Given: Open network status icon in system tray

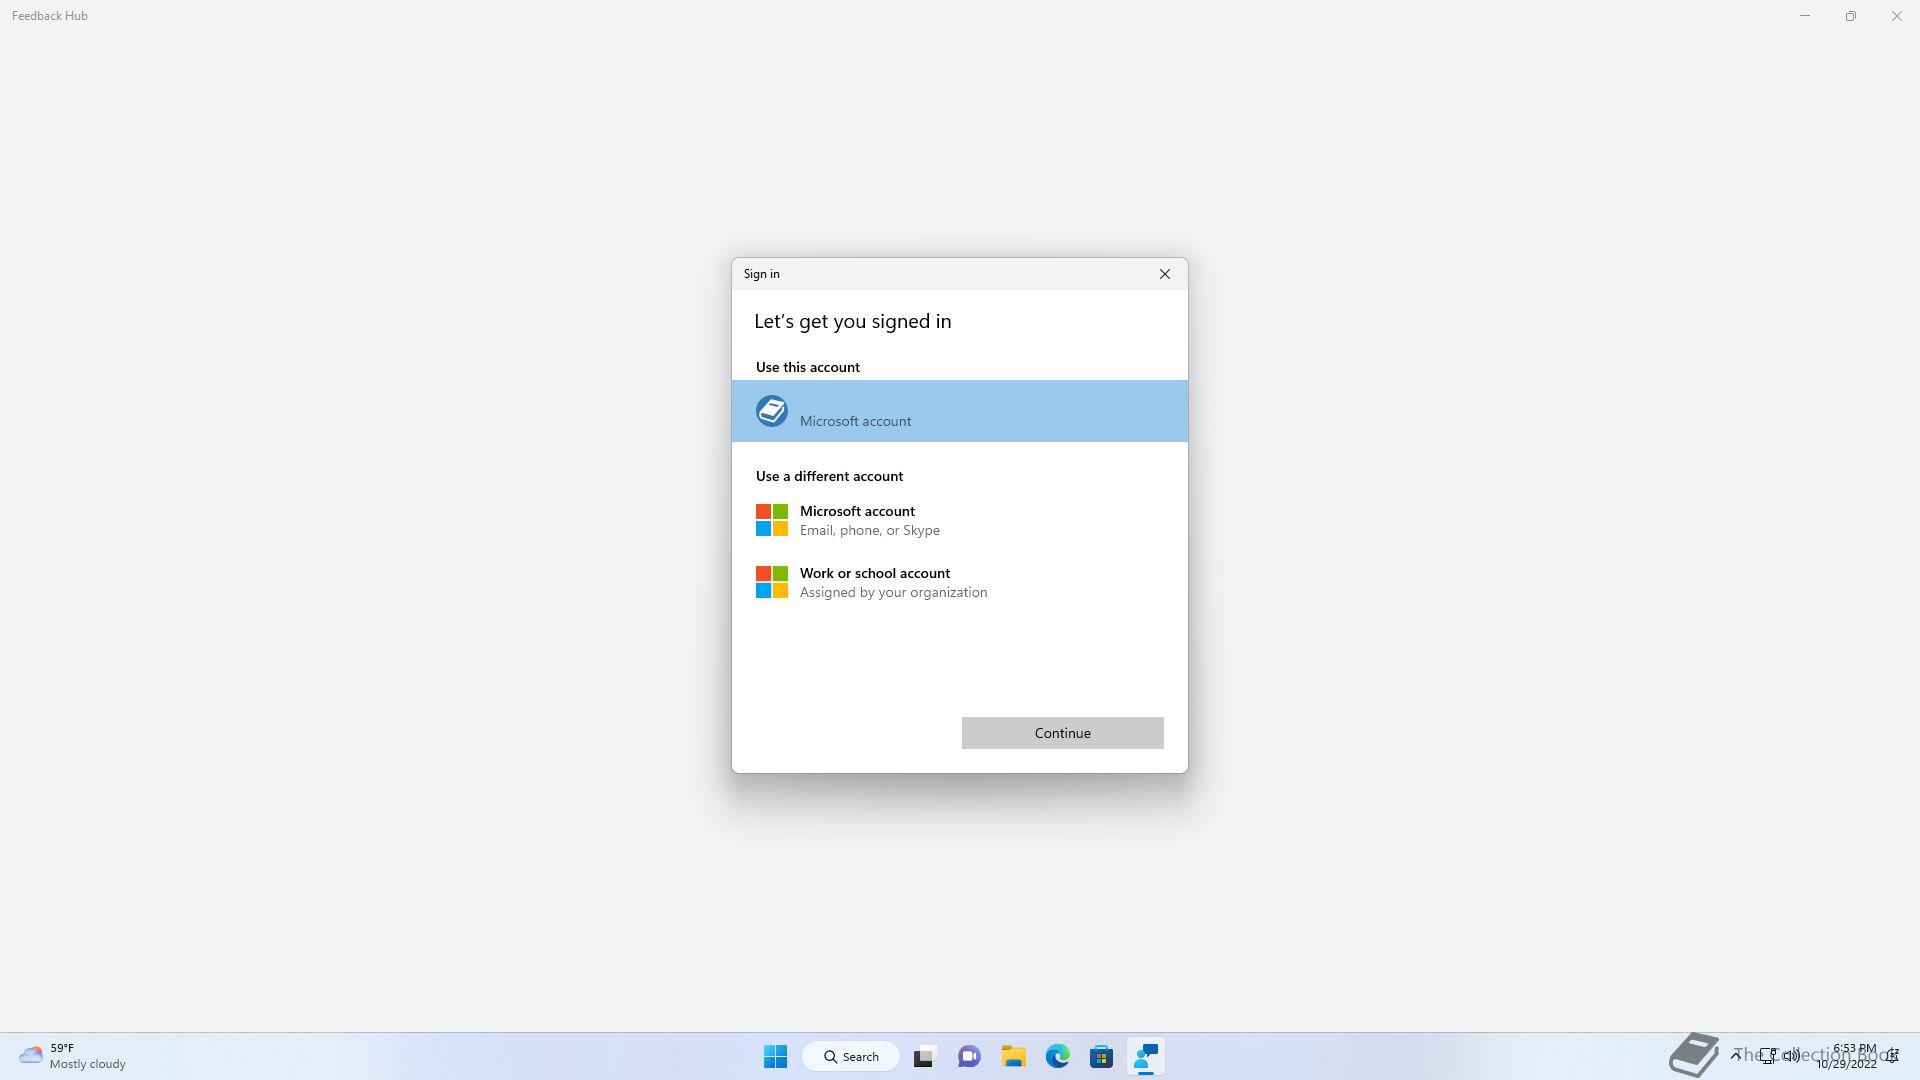Looking at the screenshot, I should [1768, 1056].
